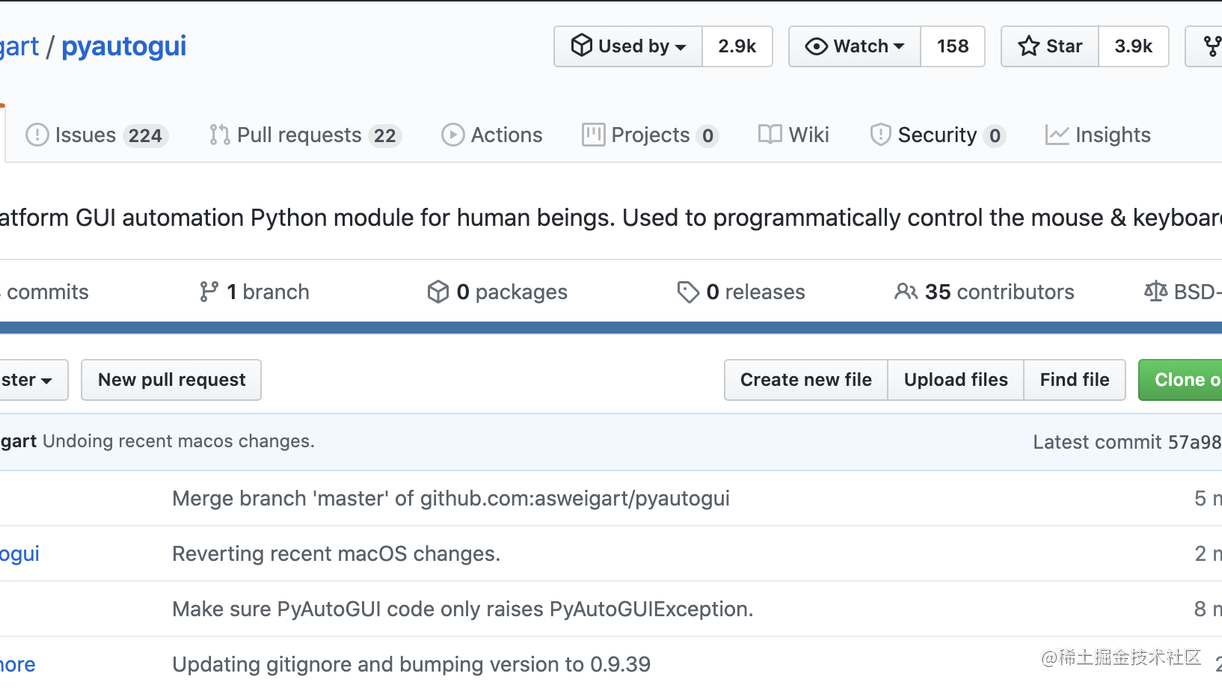Image resolution: width=1222 pixels, height=688 pixels.
Task: Switch to the Pull requests tab
Action: [300, 134]
